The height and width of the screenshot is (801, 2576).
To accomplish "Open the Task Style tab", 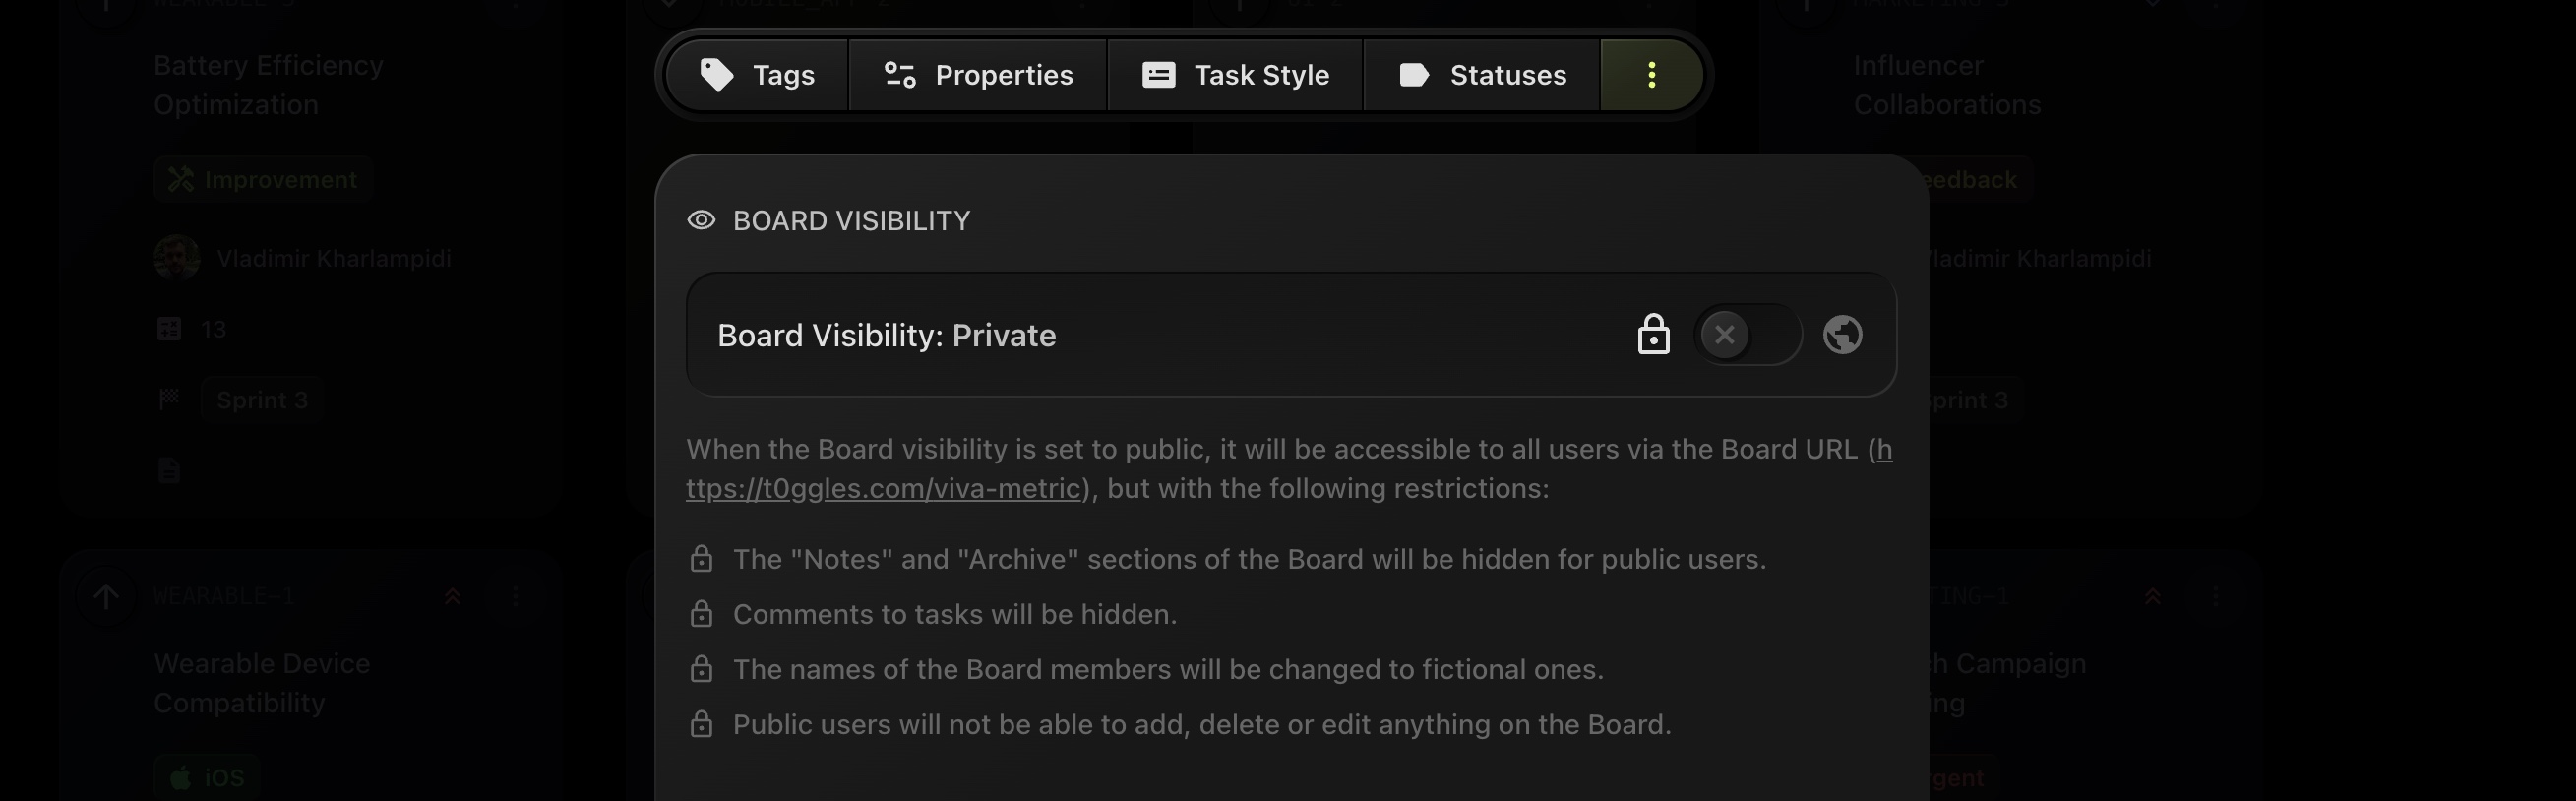I will [x=1235, y=75].
